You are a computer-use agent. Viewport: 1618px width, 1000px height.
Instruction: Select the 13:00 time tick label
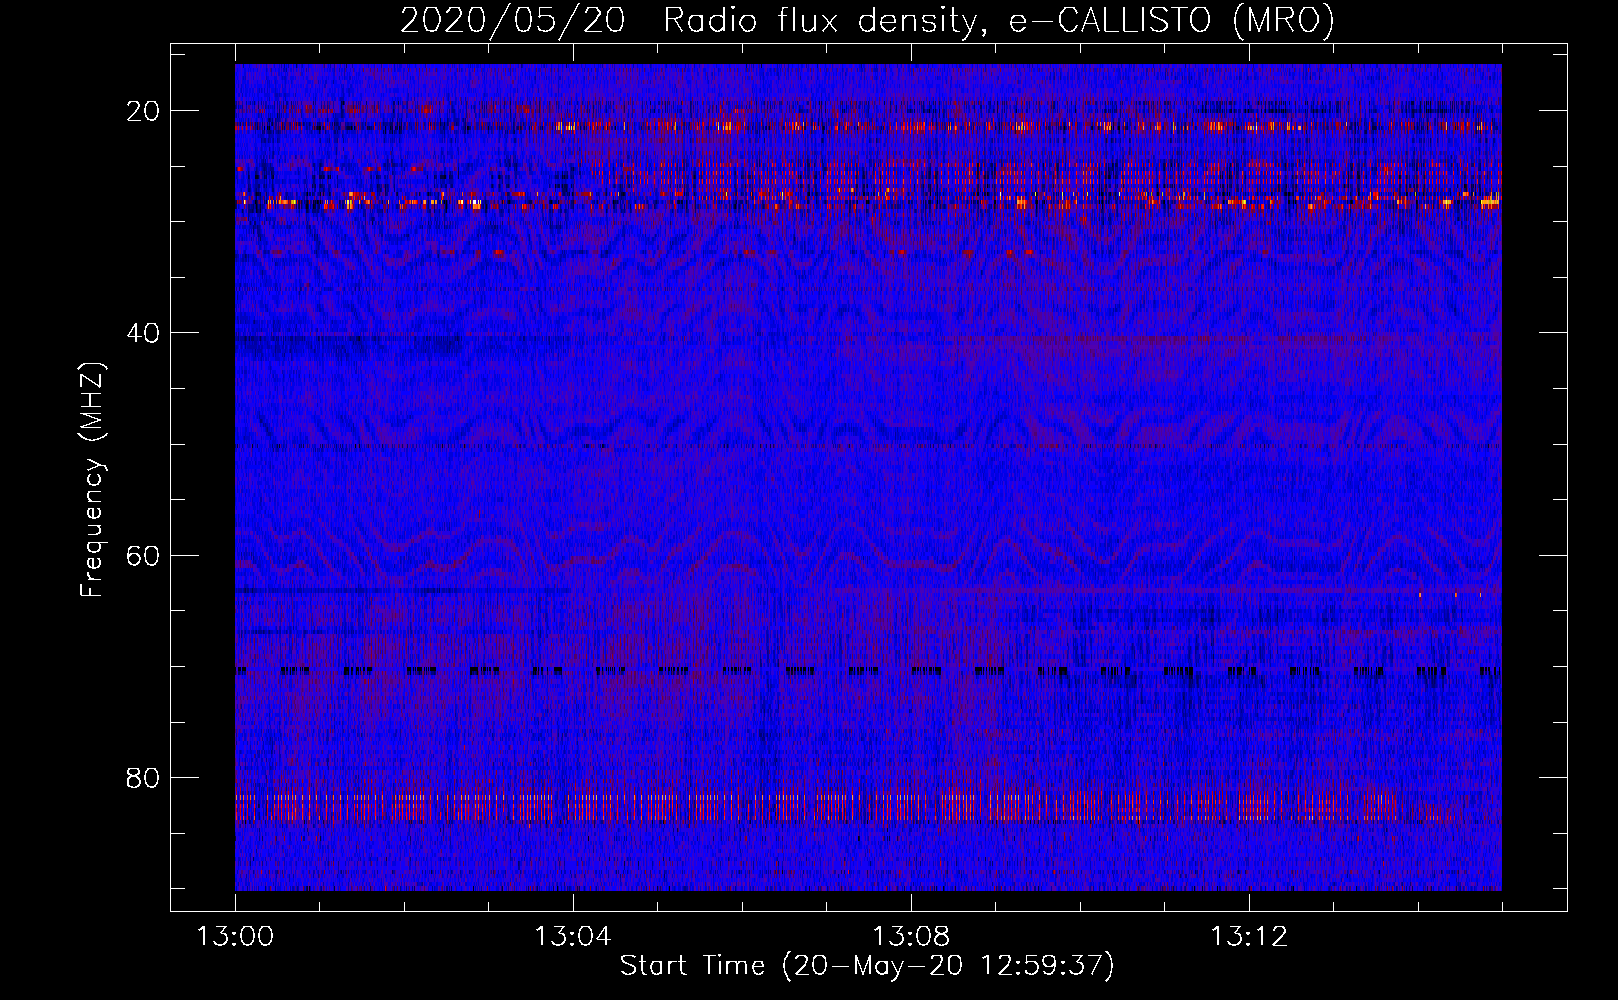[235, 937]
